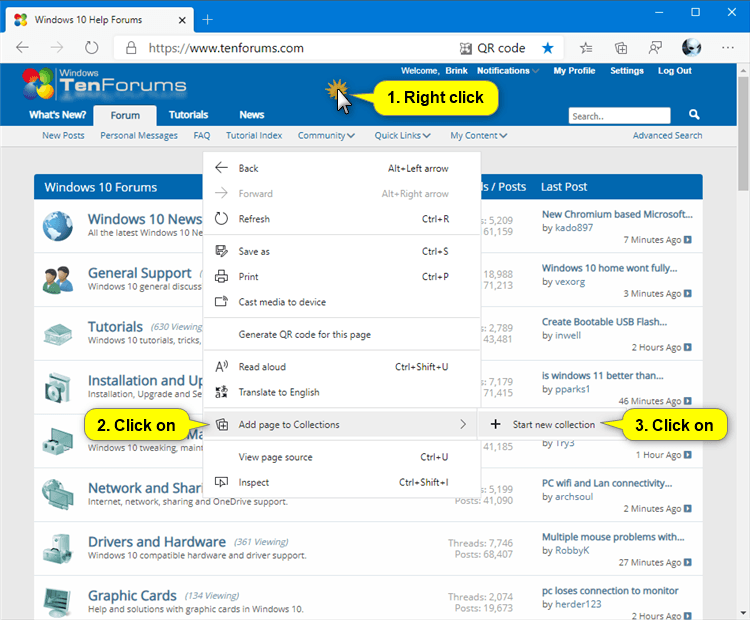Expand the Quick Links dropdown
Image resolution: width=750 pixels, height=620 pixels.
pyautogui.click(x=402, y=135)
